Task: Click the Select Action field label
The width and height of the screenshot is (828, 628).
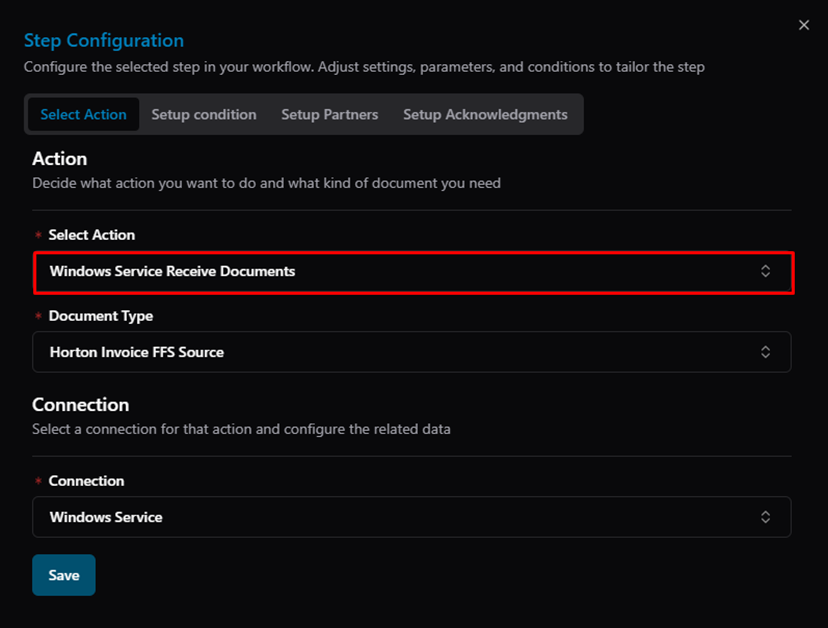Action: pyautogui.click(x=92, y=235)
